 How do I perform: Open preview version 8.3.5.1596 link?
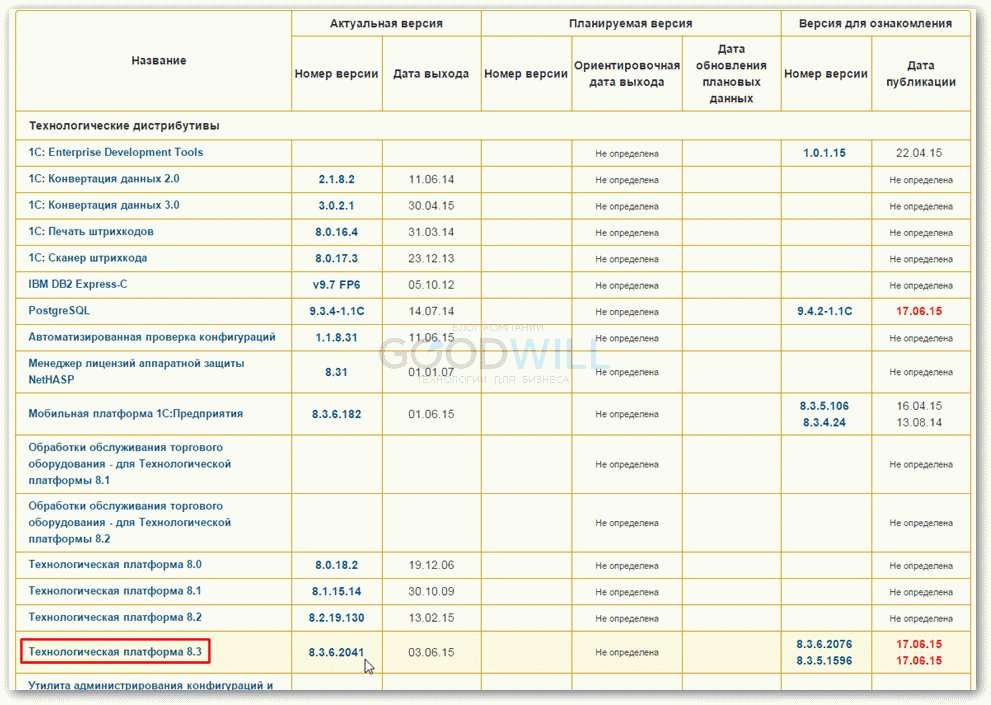click(x=825, y=661)
